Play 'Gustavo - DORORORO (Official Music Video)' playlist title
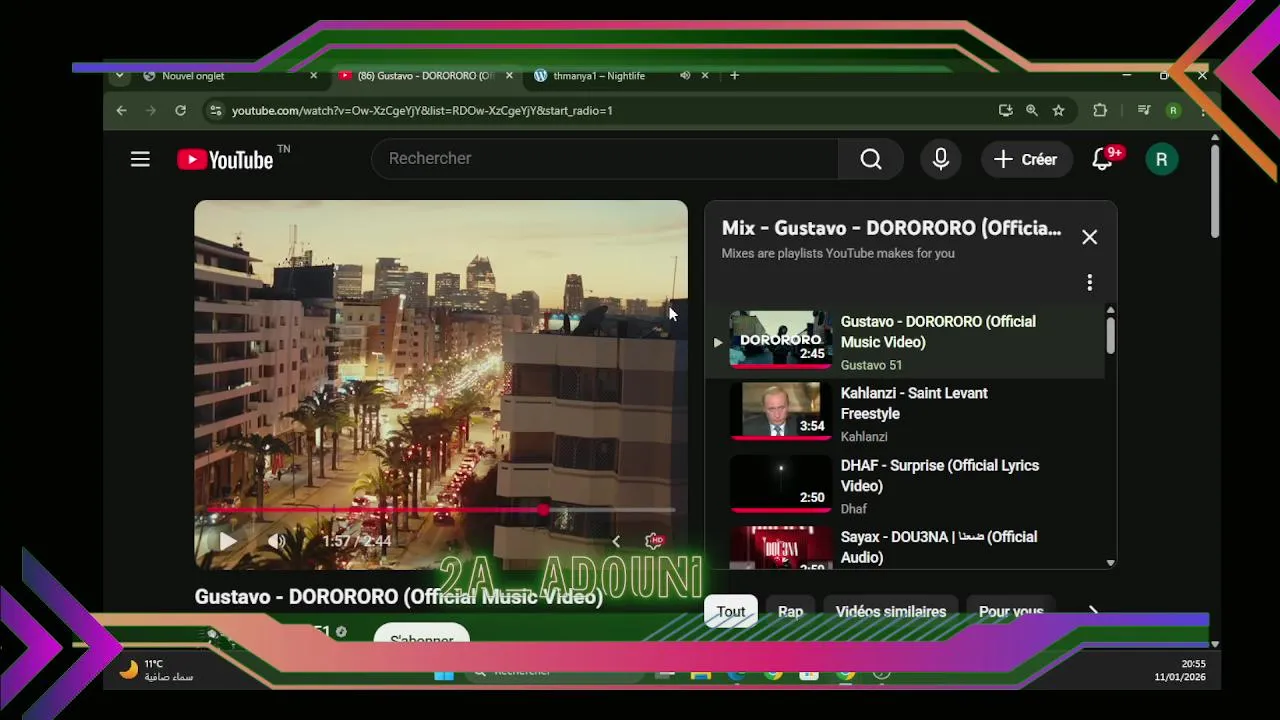The height and width of the screenshot is (720, 1280). [938, 332]
